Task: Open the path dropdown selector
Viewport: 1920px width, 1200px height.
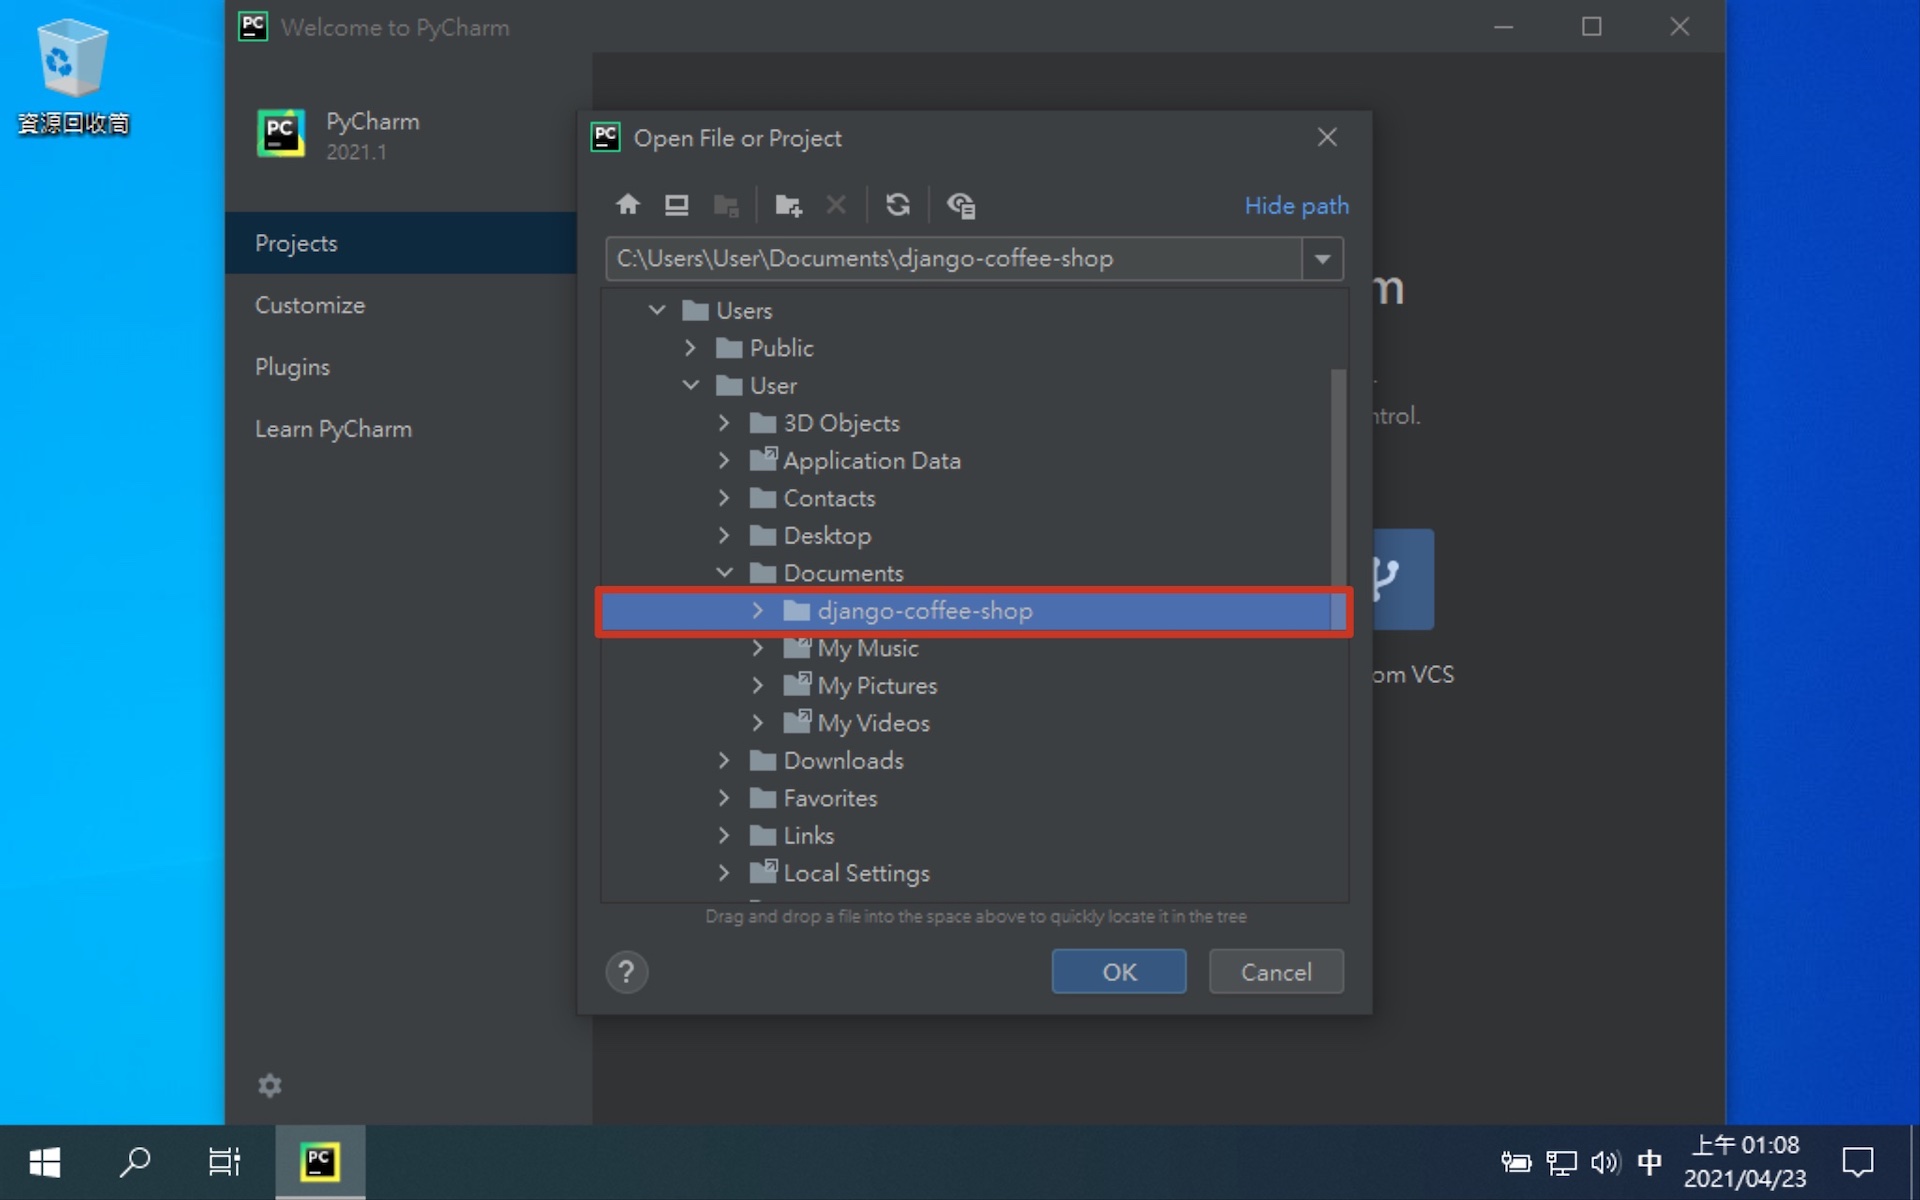Action: [x=1321, y=259]
